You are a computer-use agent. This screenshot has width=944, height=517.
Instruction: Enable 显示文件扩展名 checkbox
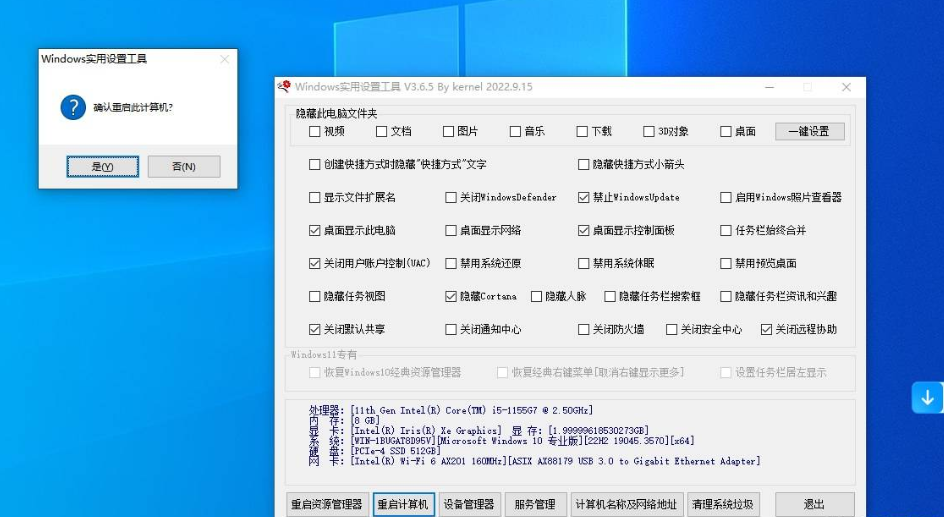[x=314, y=197]
